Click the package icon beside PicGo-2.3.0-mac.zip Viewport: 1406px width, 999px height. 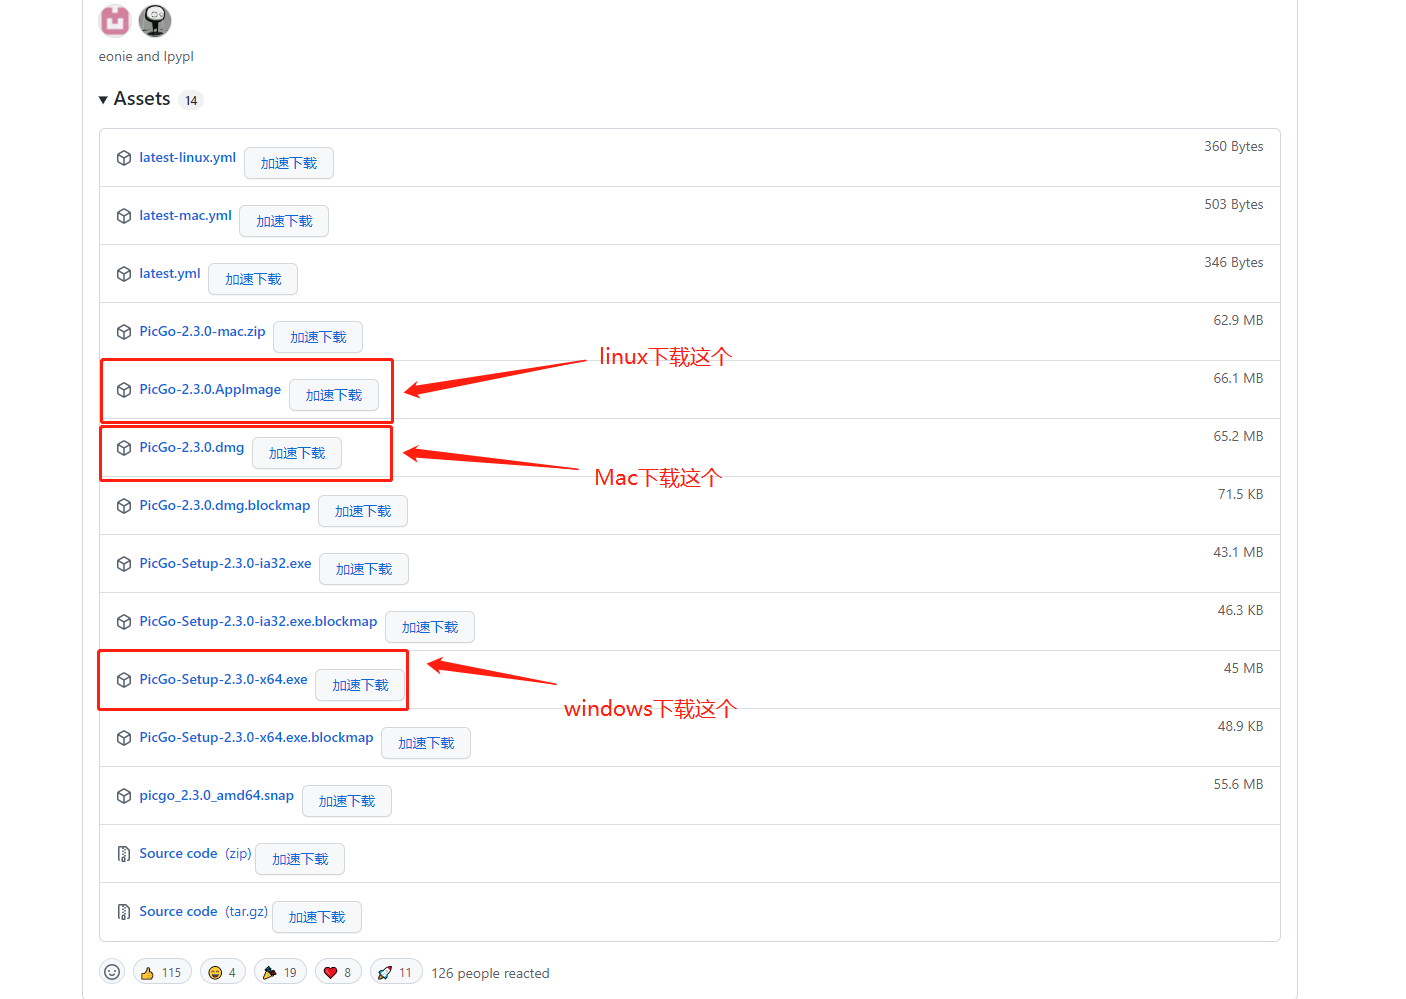click(124, 332)
